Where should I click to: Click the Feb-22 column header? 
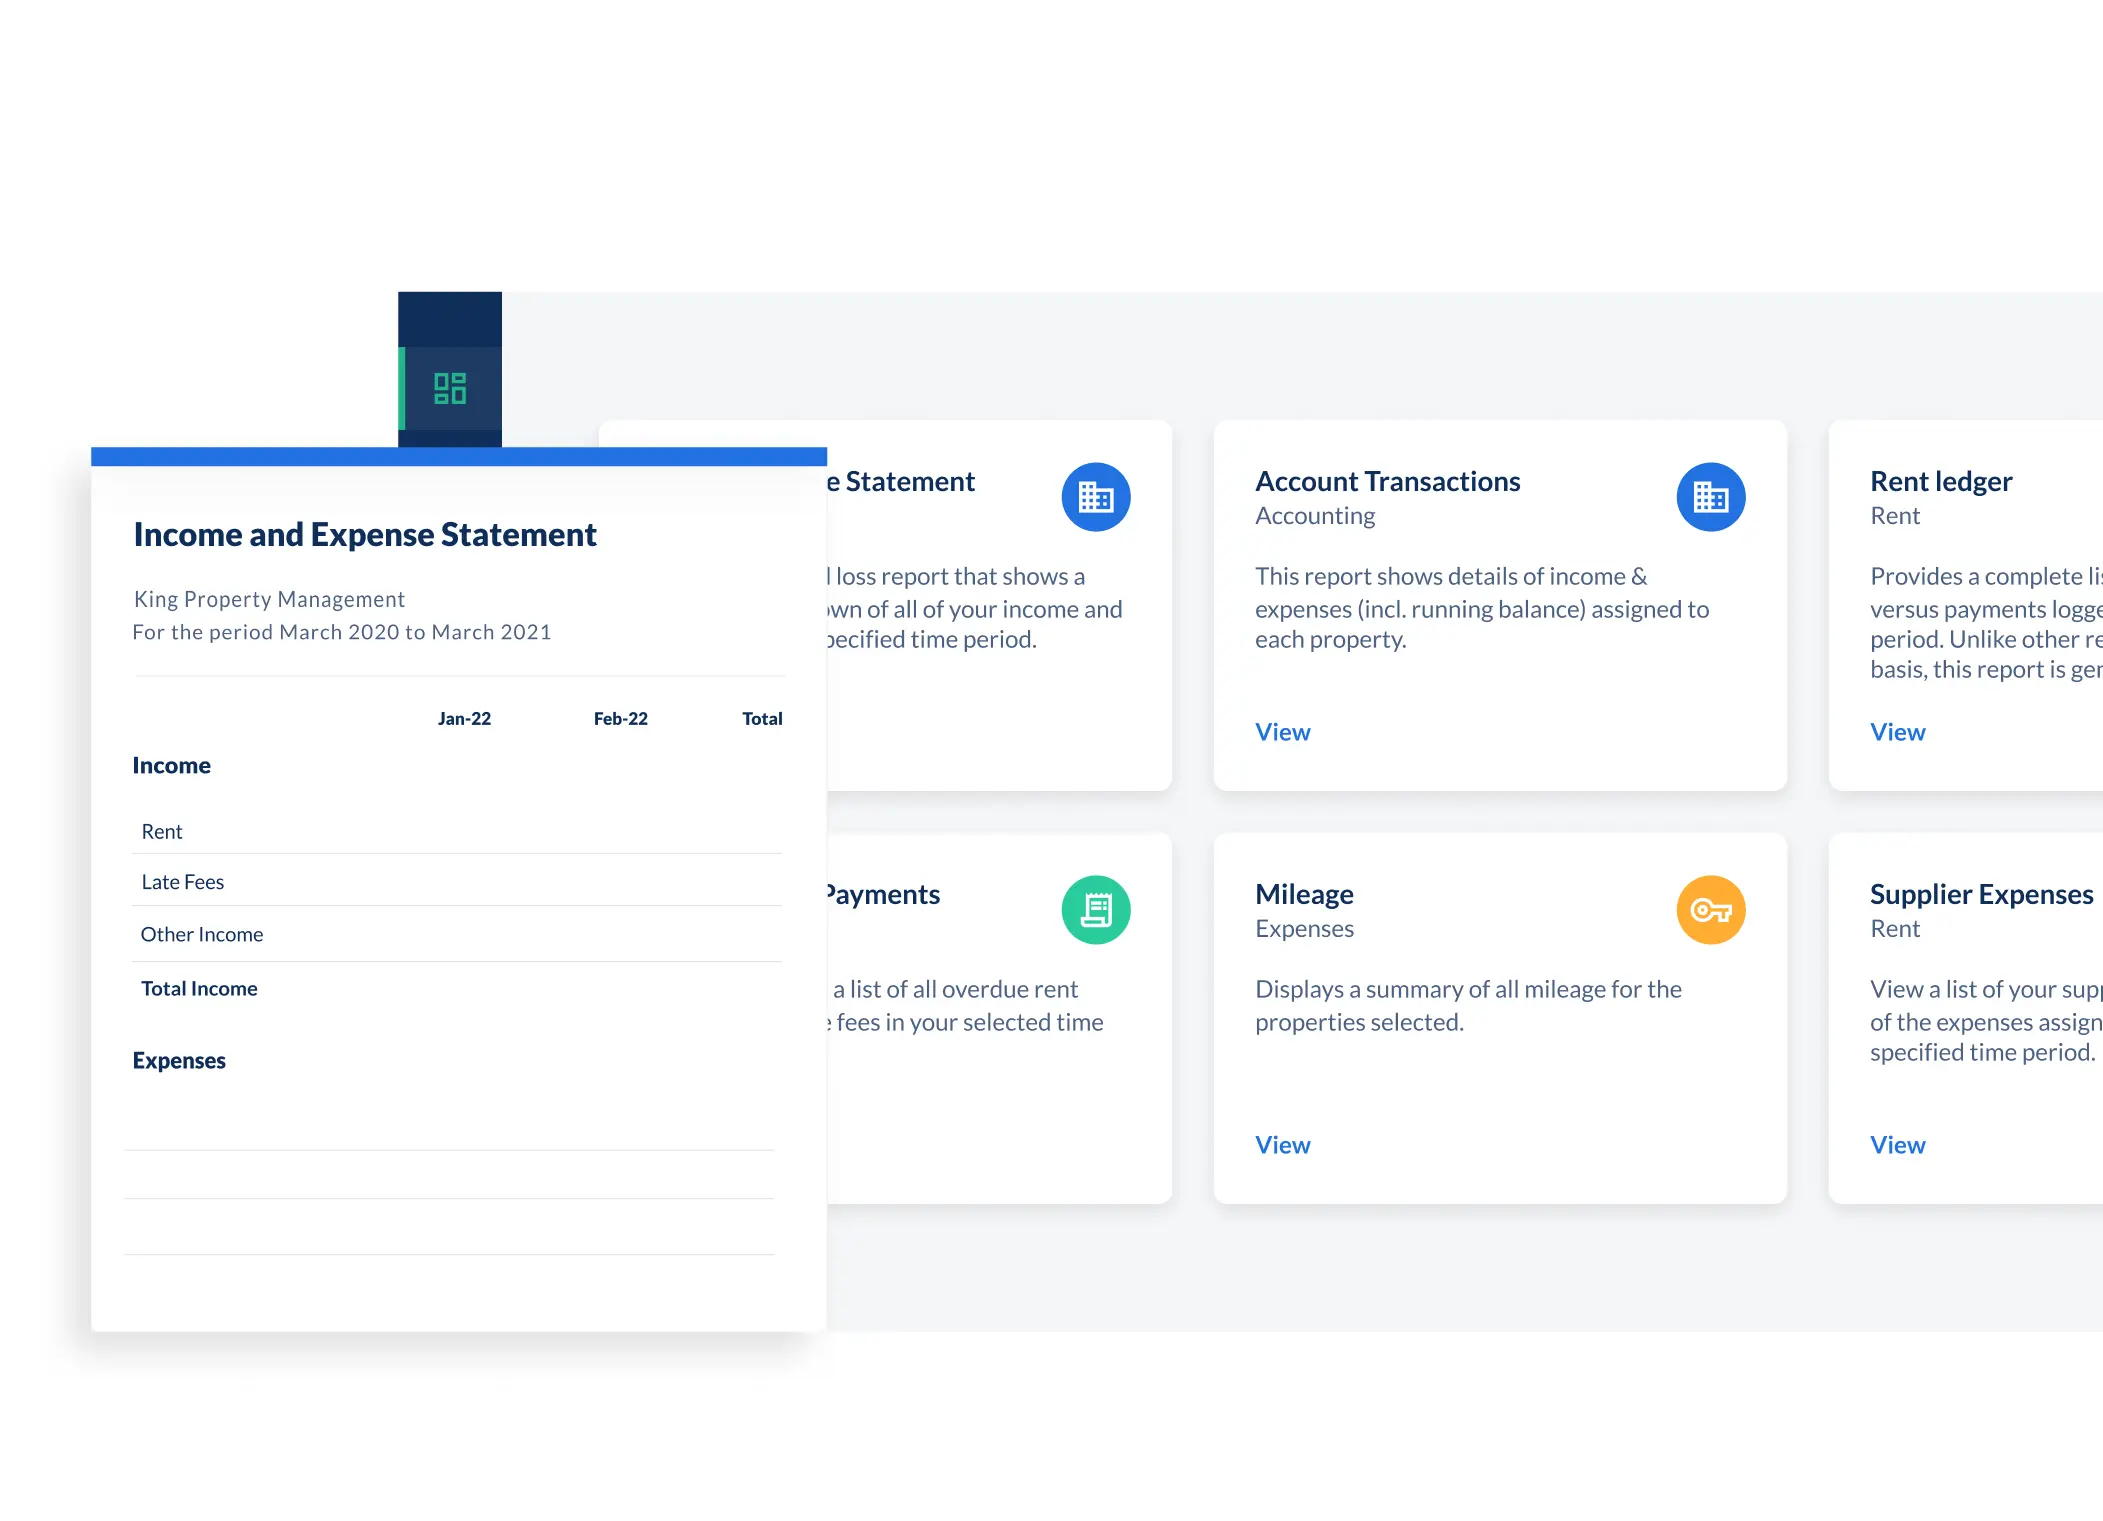(x=620, y=719)
